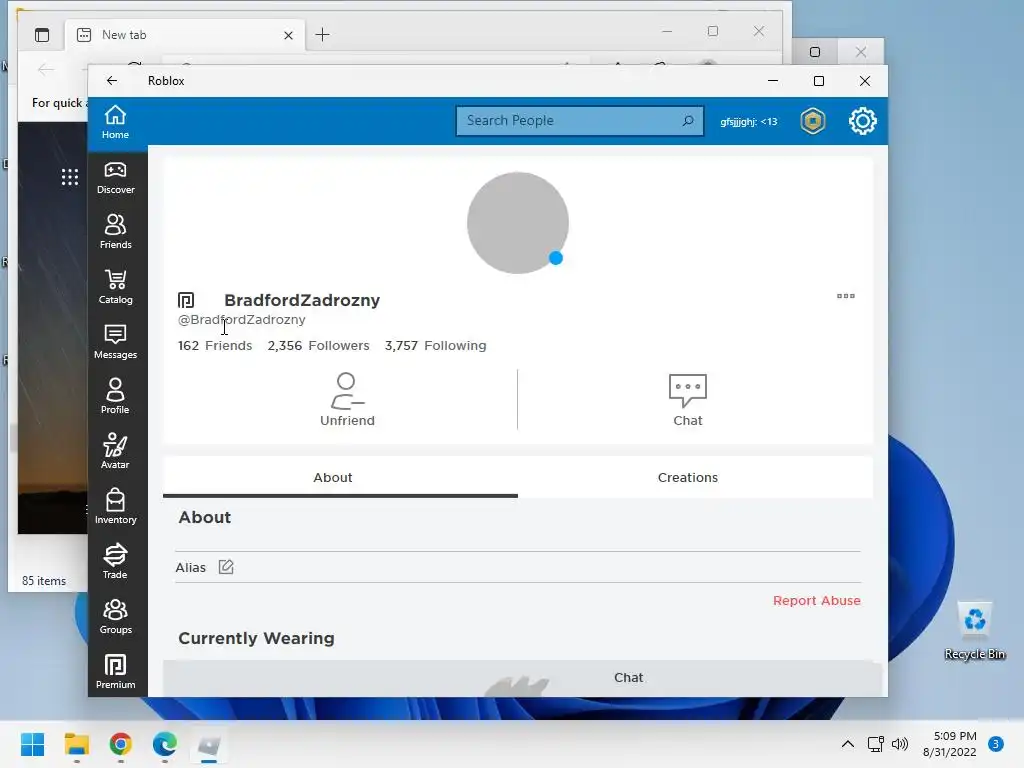The width and height of the screenshot is (1024, 768).
Task: Open the Premium page in sidebar
Action: pos(115,672)
